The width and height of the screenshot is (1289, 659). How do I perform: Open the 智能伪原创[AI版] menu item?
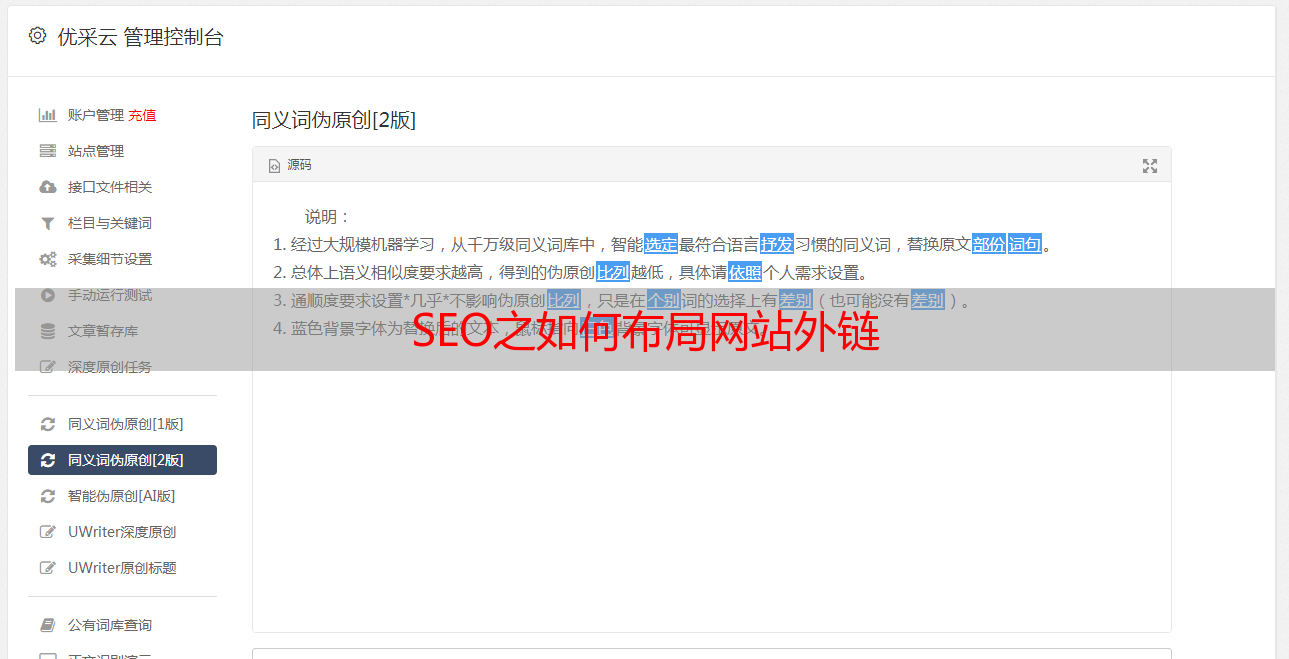(121, 496)
